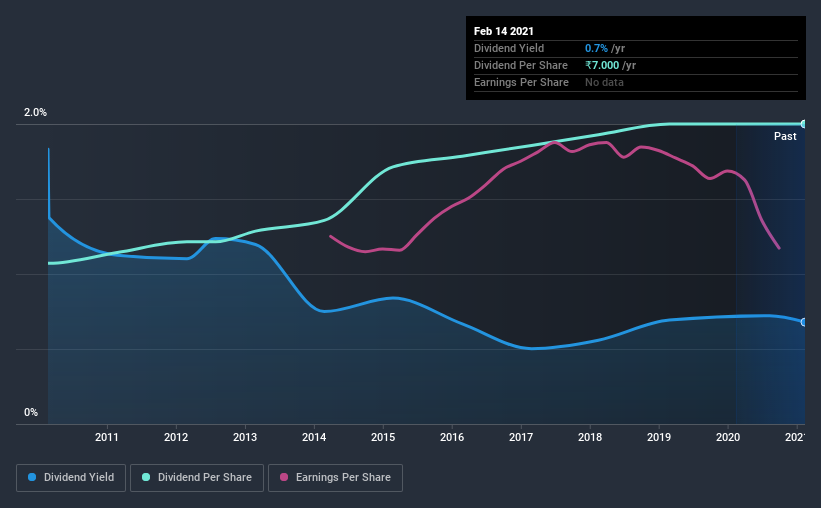821x508 pixels.
Task: Click the 2014 x-axis label
Action: (x=314, y=437)
